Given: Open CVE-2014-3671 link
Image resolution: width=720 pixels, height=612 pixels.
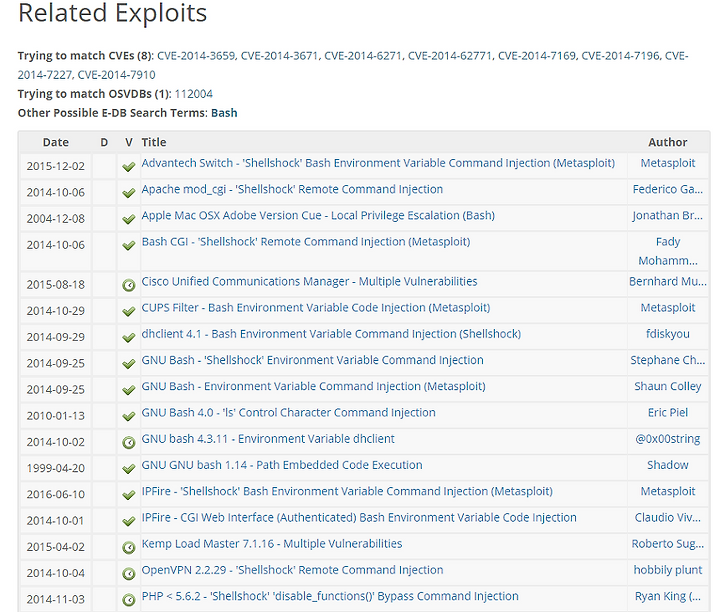Looking at the screenshot, I should tap(280, 56).
